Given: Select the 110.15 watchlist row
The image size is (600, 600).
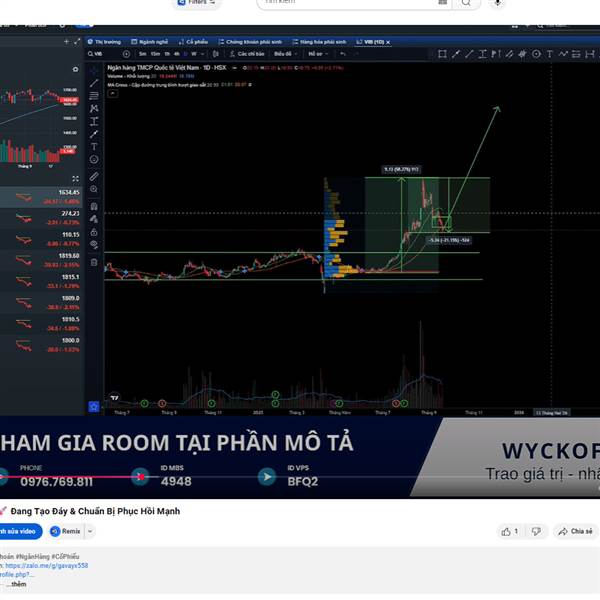Looking at the screenshot, I should (40, 239).
